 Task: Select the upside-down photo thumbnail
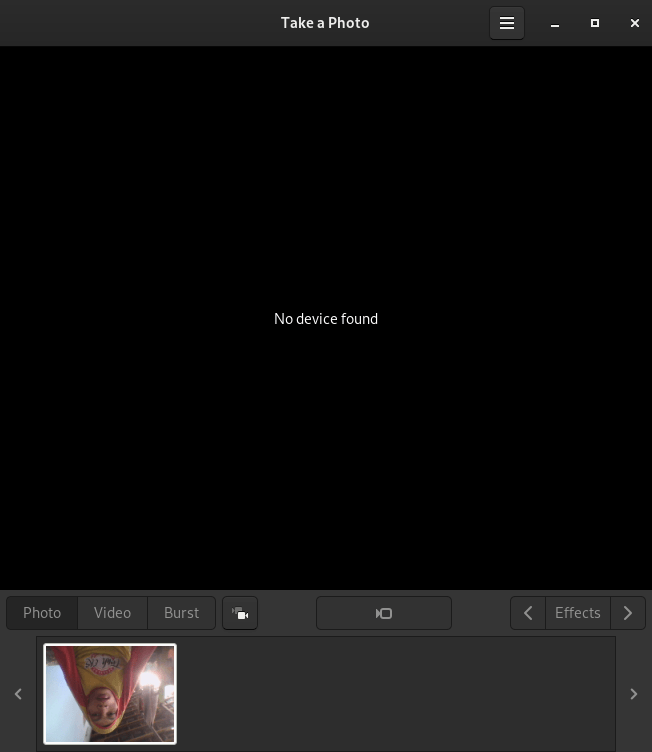click(x=110, y=694)
